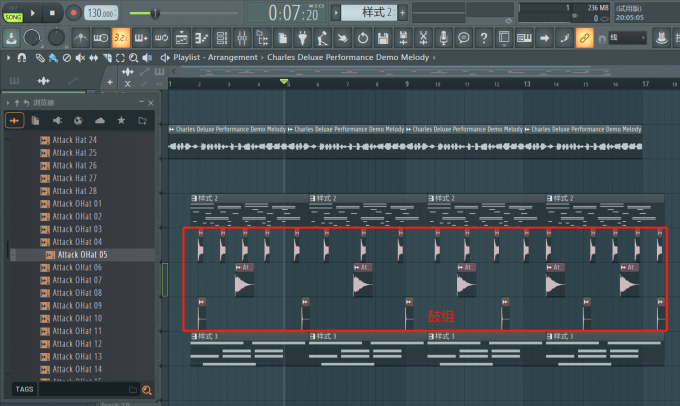Viewport: 680px width, 406px height.
Task: Open the plugin database plug icon
Action: 303,38
